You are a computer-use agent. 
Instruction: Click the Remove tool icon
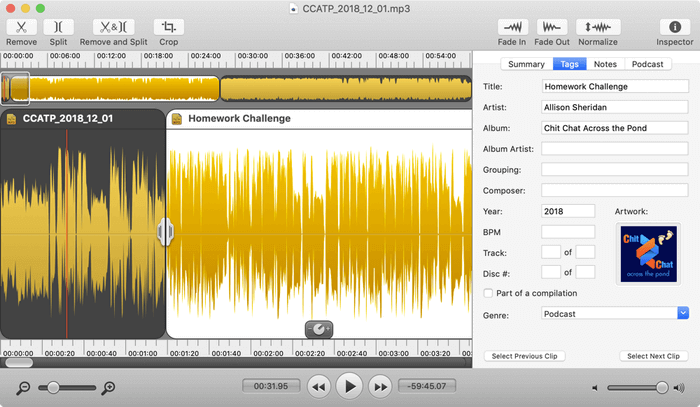pyautogui.click(x=21, y=27)
